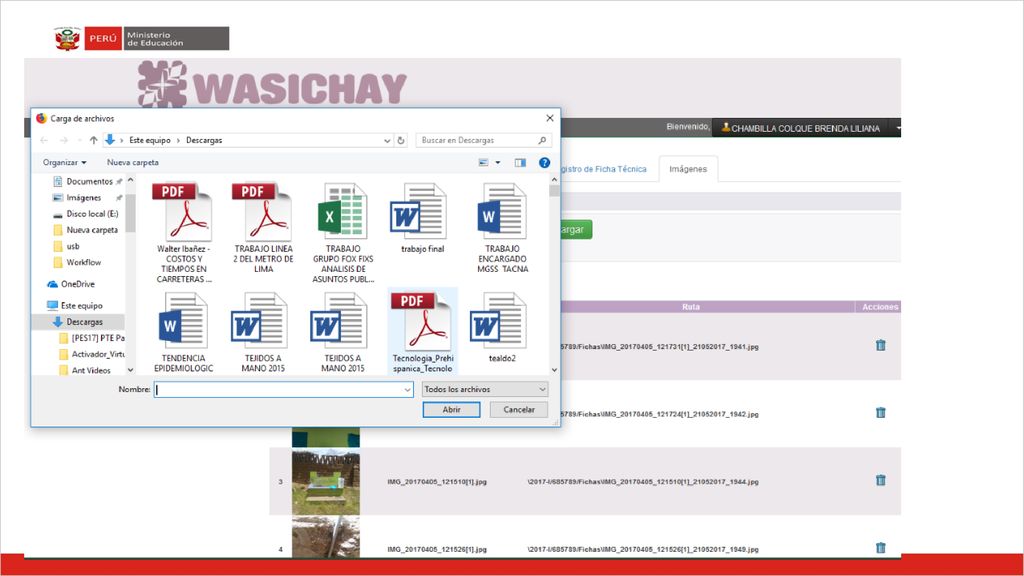Select OneDrive in the navigation pane

click(x=77, y=284)
